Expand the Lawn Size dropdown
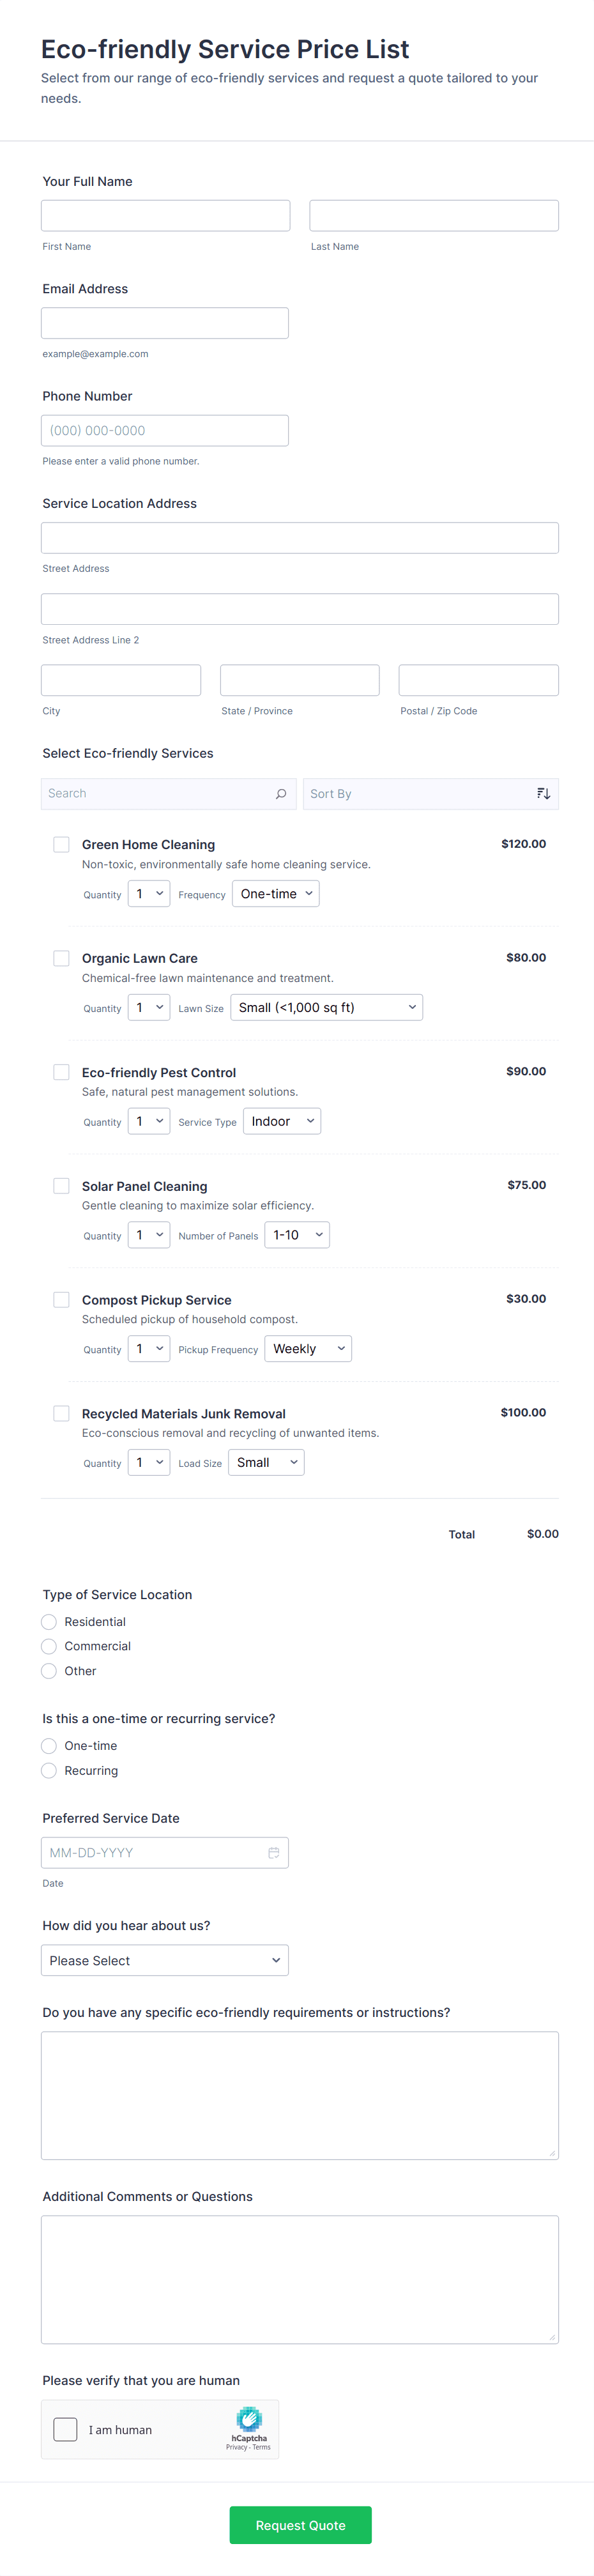The image size is (594, 2576). (x=326, y=1008)
